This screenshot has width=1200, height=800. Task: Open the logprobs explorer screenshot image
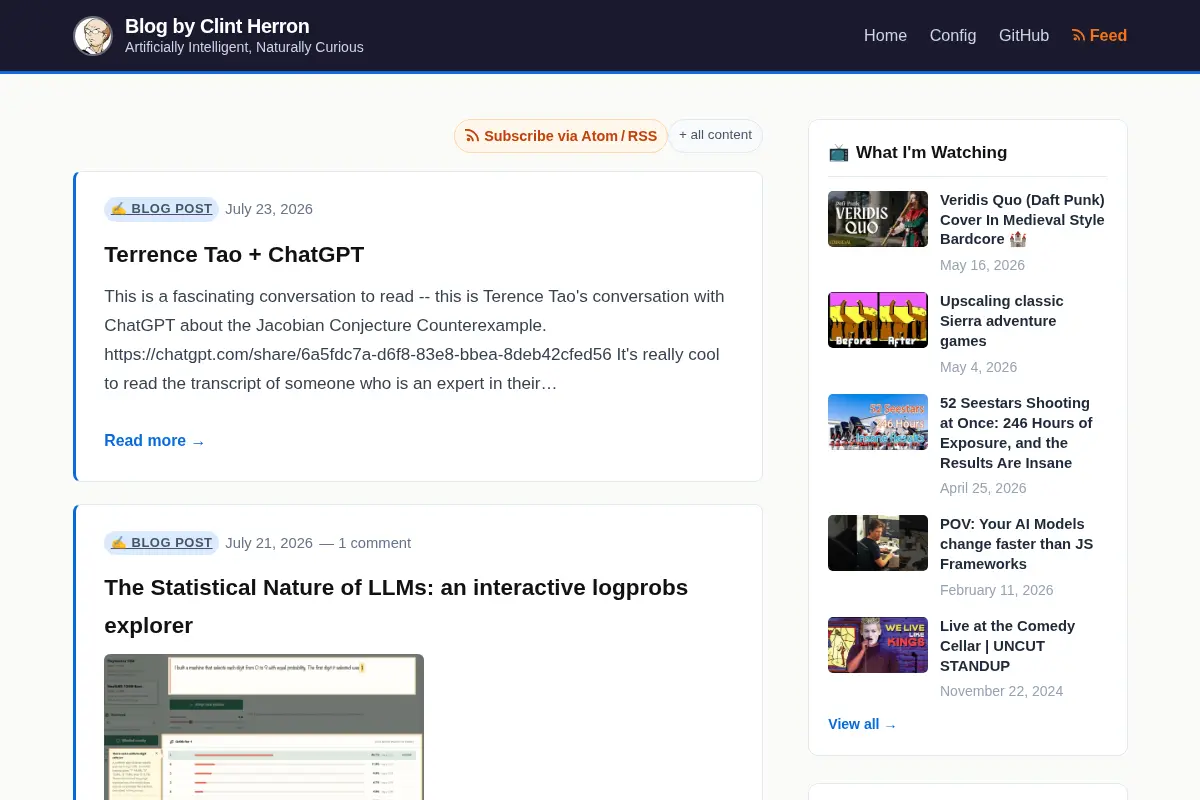click(x=264, y=727)
